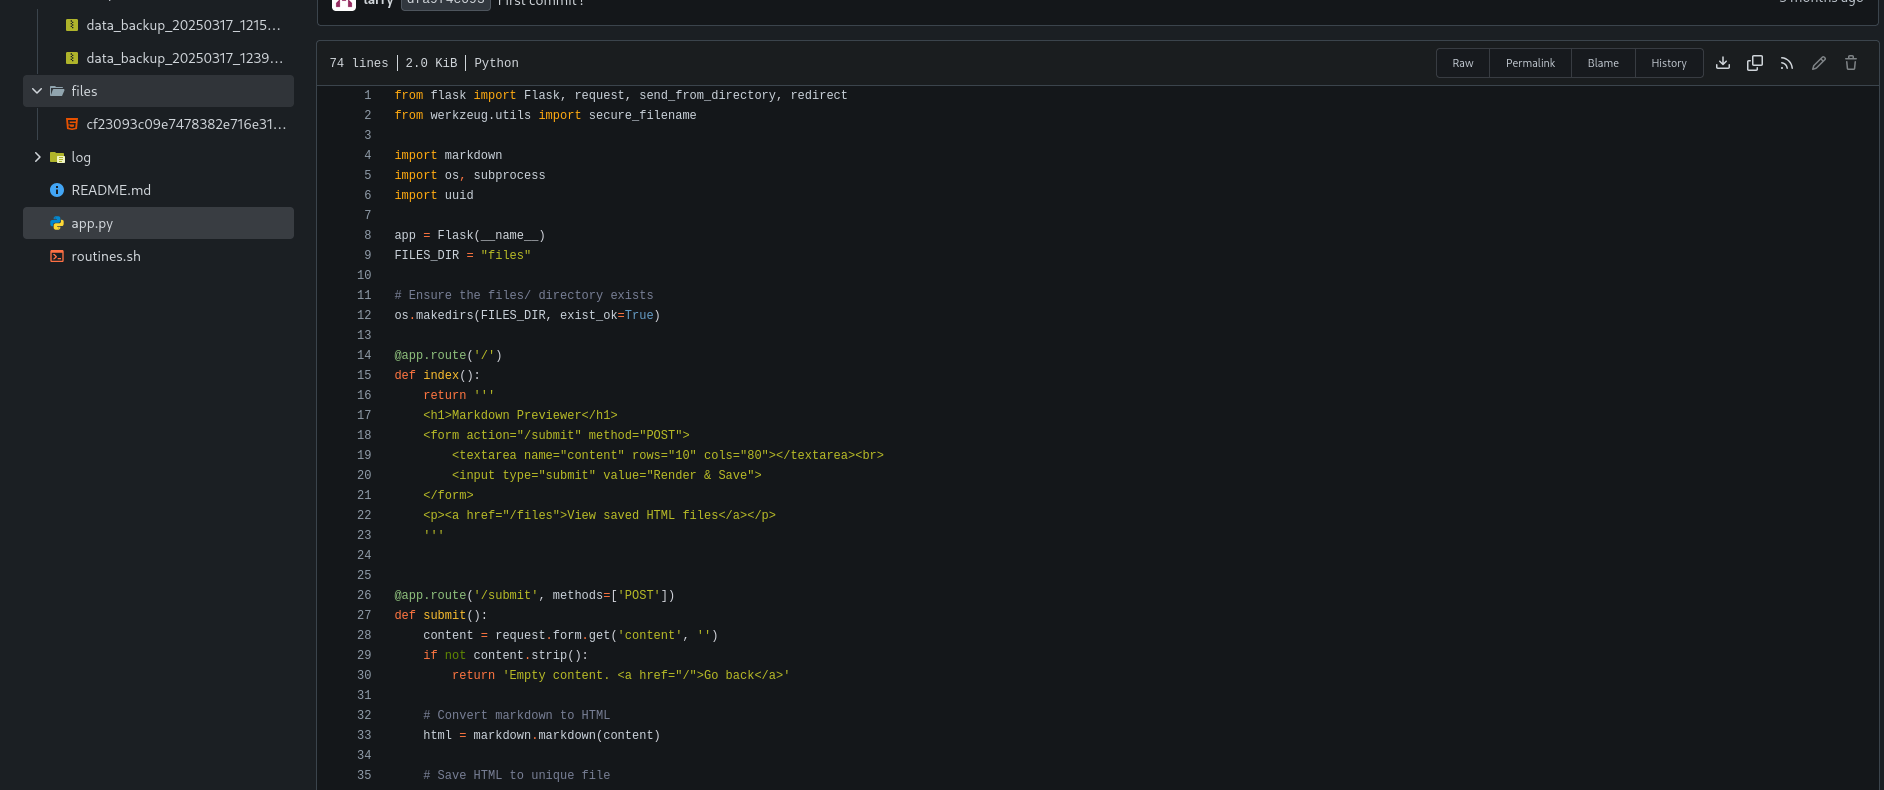The image size is (1884, 790).
Task: Show Blame view for app.py
Action: [x=1603, y=63]
